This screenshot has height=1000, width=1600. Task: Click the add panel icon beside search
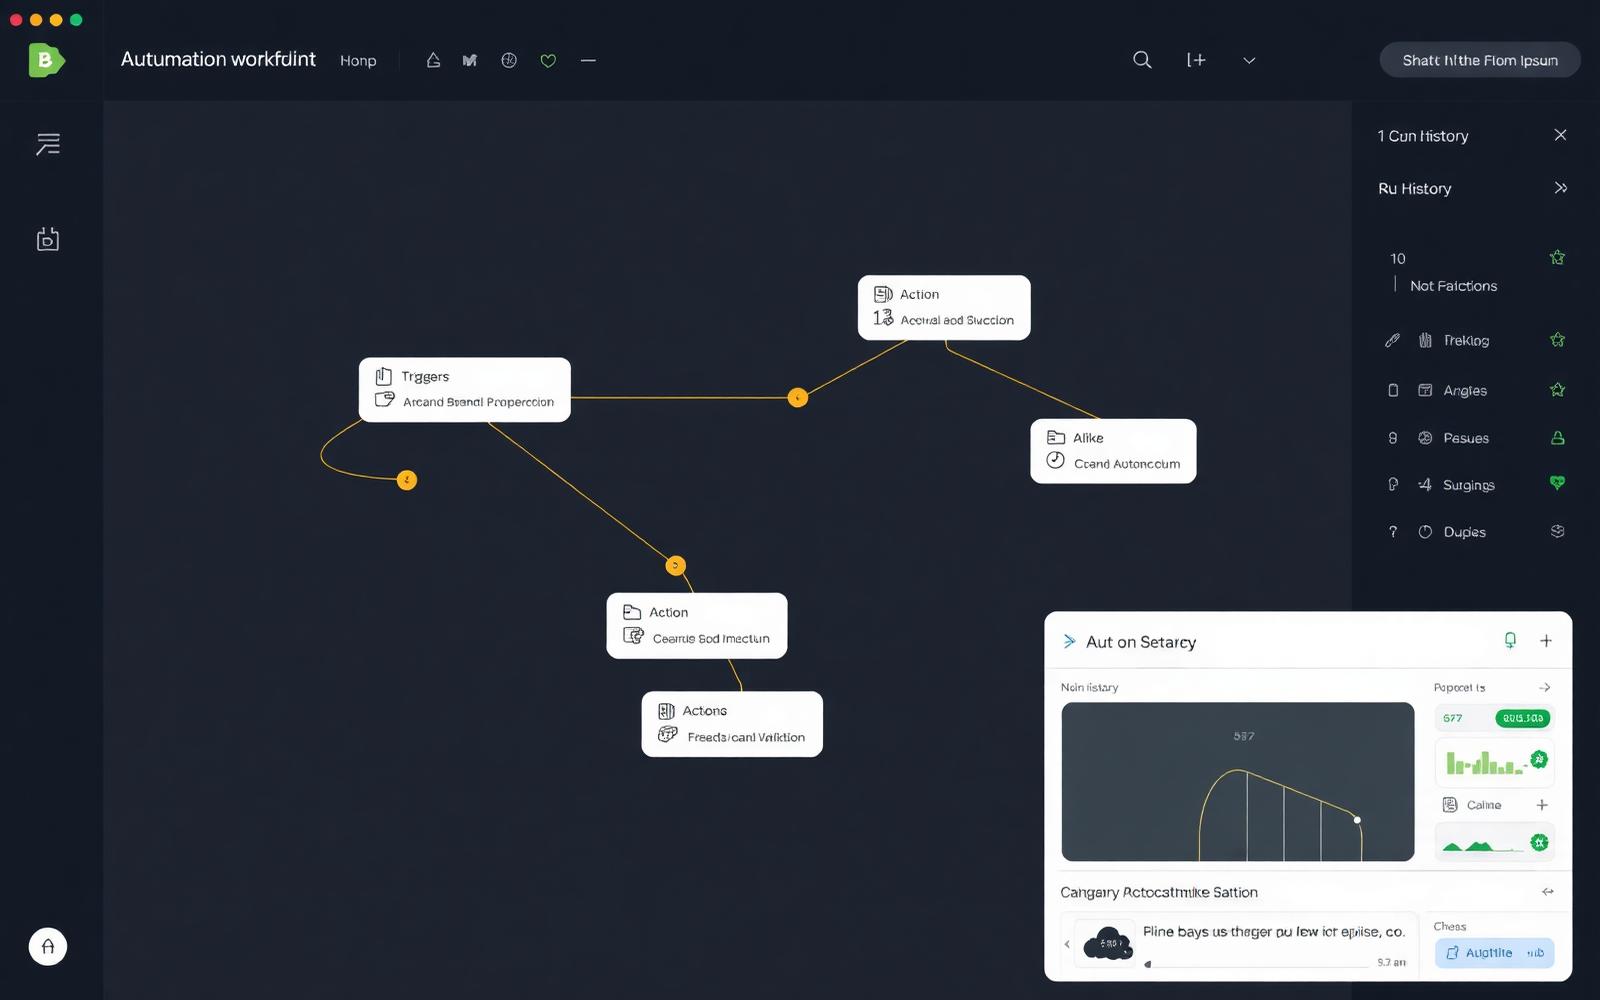pos(1196,60)
